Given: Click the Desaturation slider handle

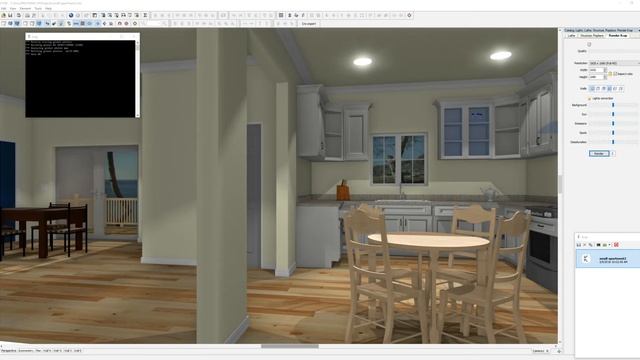Looking at the screenshot, I should [x=613, y=142].
